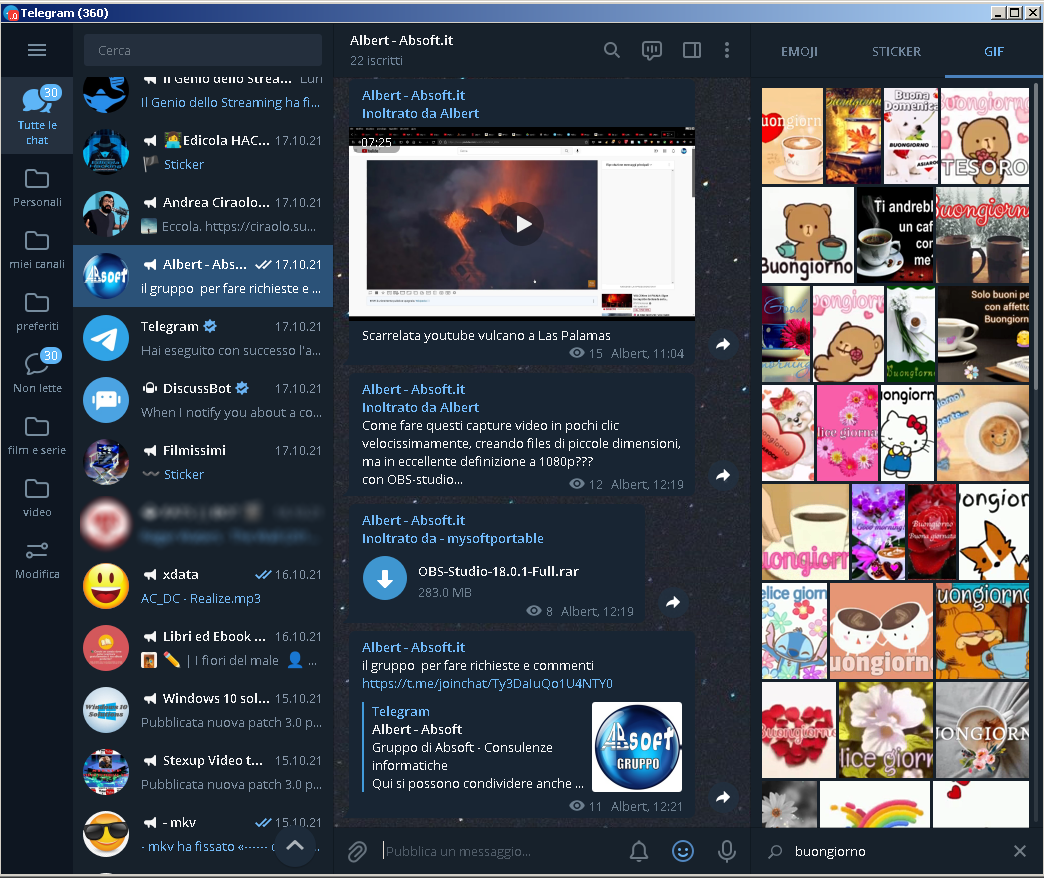
Task: Click the Telegram link preview title
Action: click(x=400, y=712)
